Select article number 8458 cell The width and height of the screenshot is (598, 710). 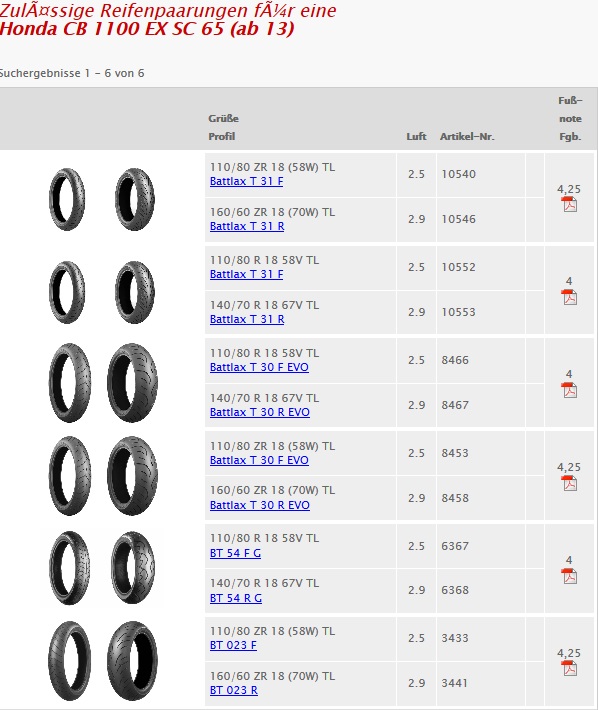coord(480,498)
